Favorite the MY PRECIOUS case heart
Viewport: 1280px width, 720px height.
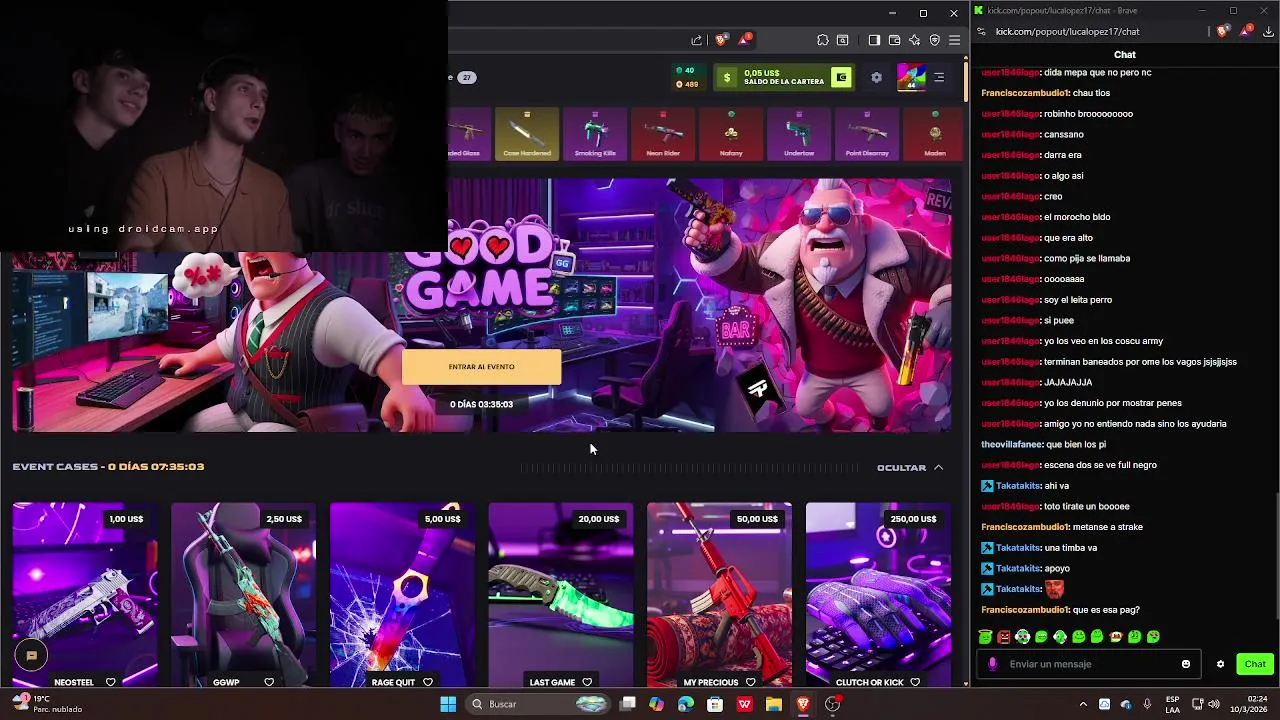pyautogui.click(x=751, y=682)
